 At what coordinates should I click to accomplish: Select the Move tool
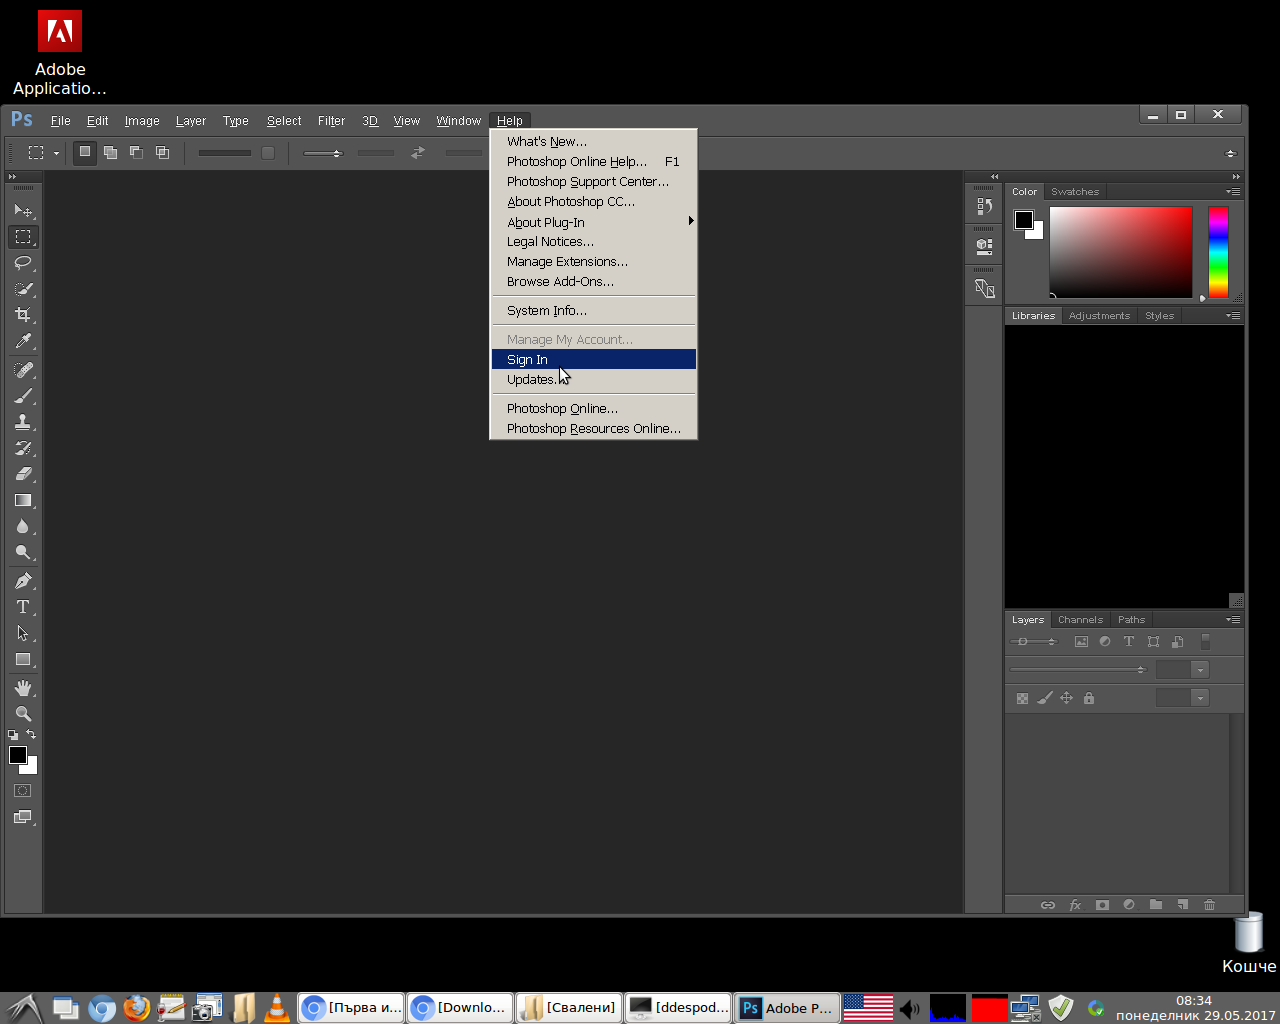tap(23, 211)
